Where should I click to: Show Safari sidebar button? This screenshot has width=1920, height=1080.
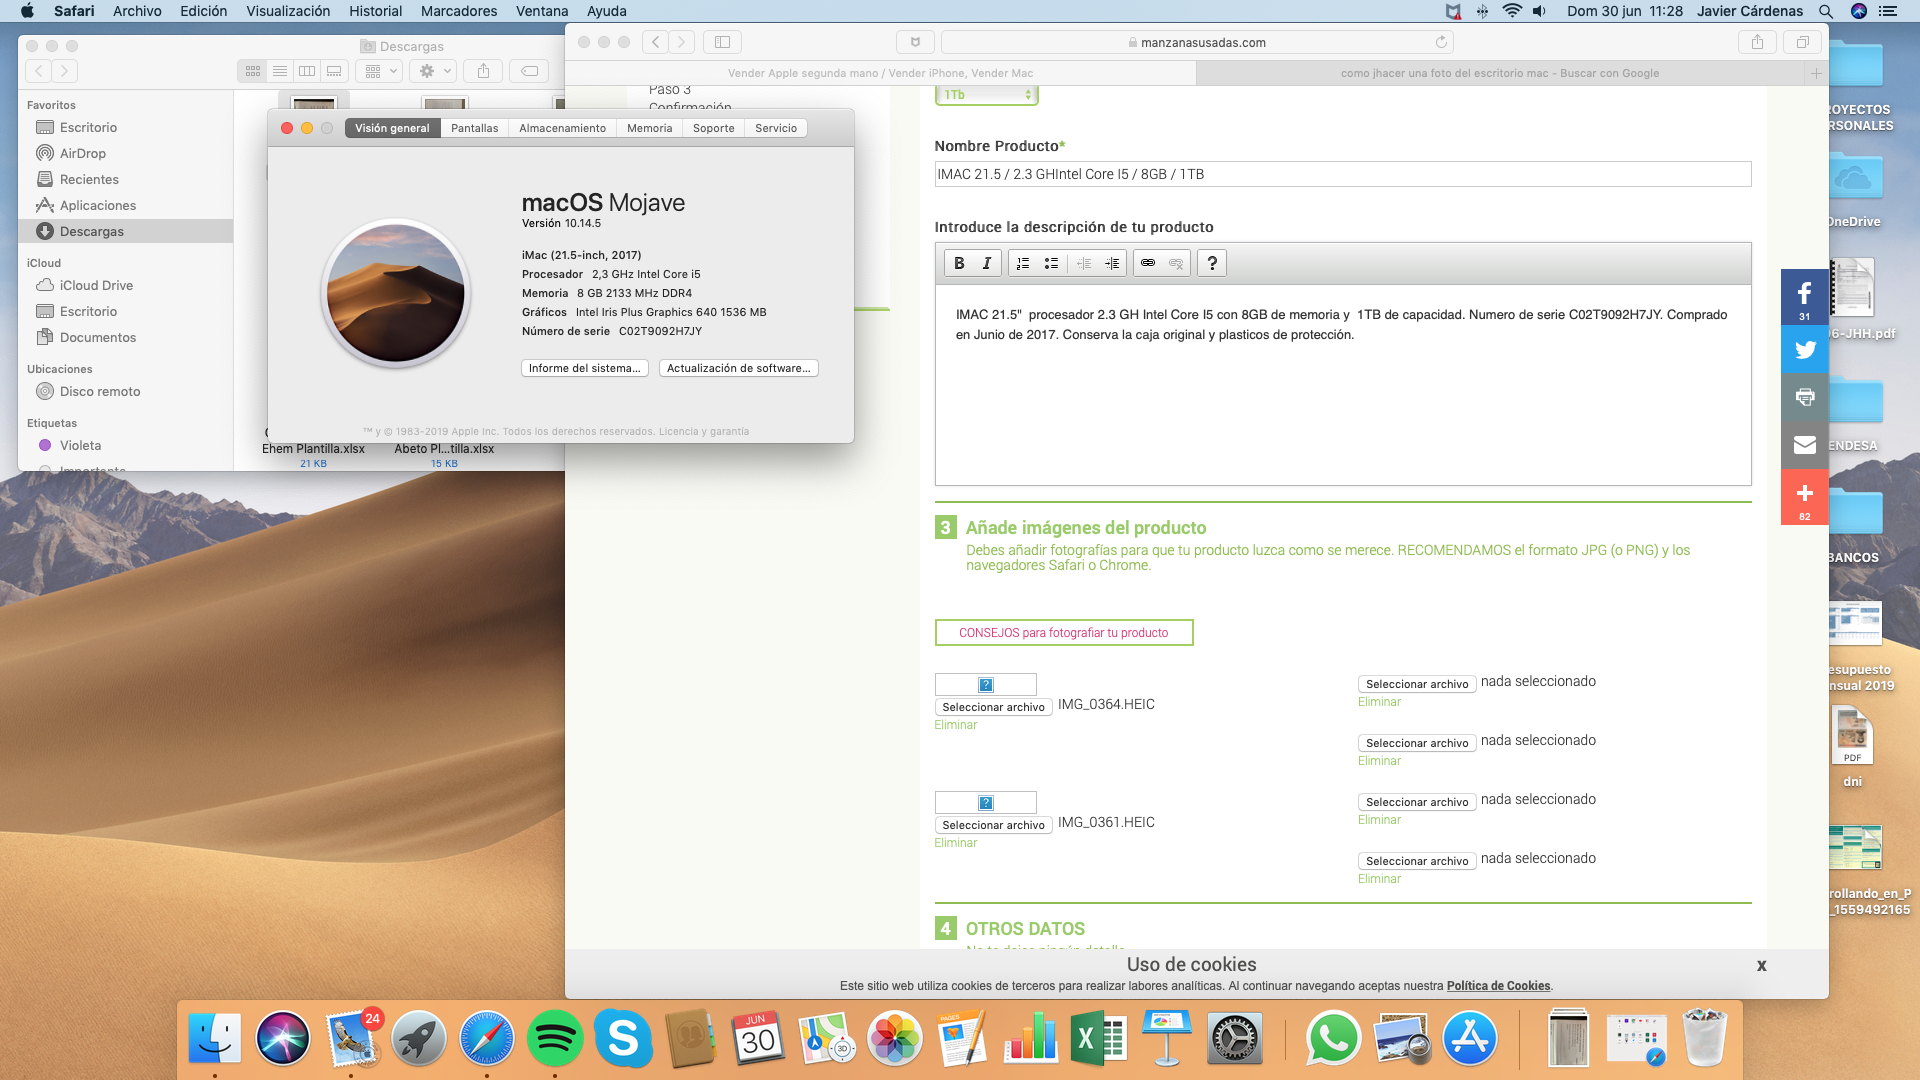coord(722,42)
